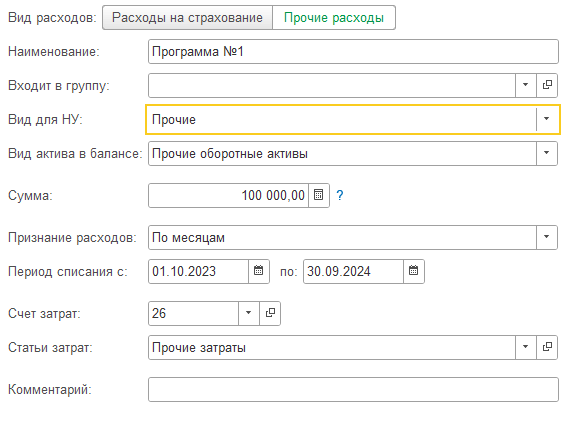Open calendar for Период списания start date
The image size is (587, 422).
[259, 271]
